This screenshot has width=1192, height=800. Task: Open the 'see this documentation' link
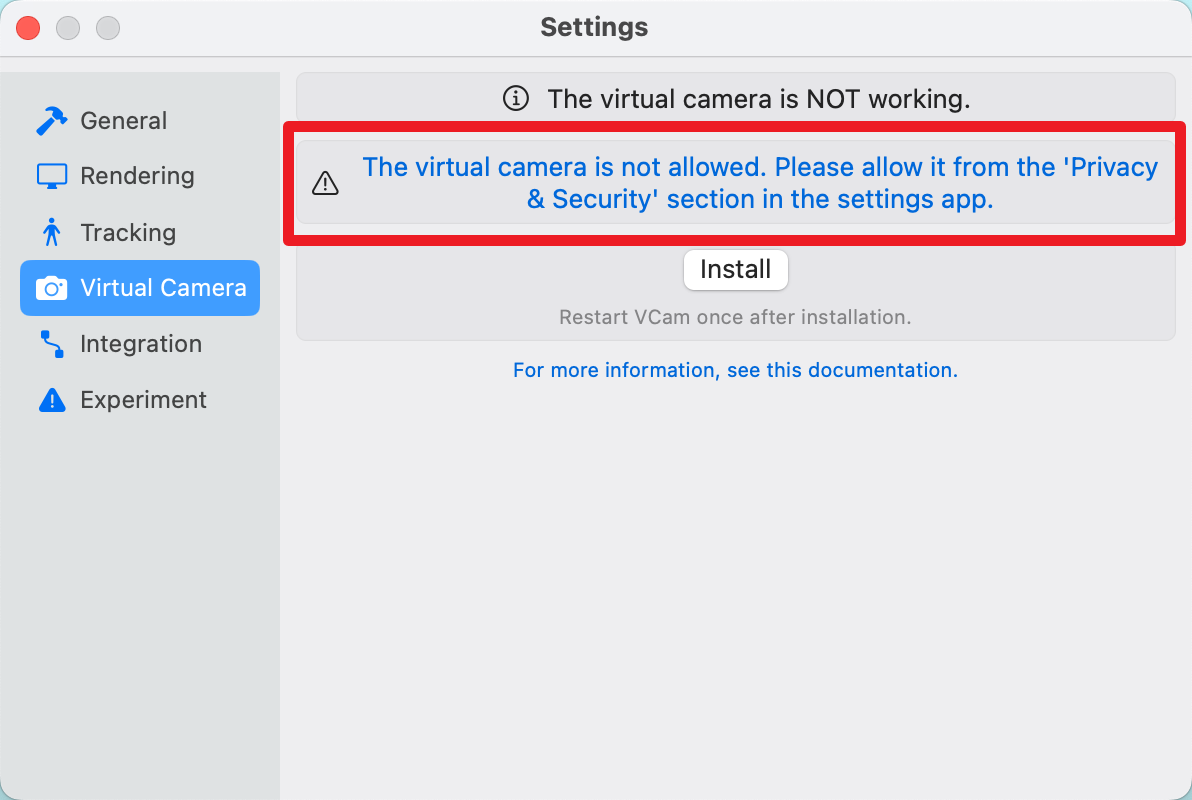click(x=735, y=370)
